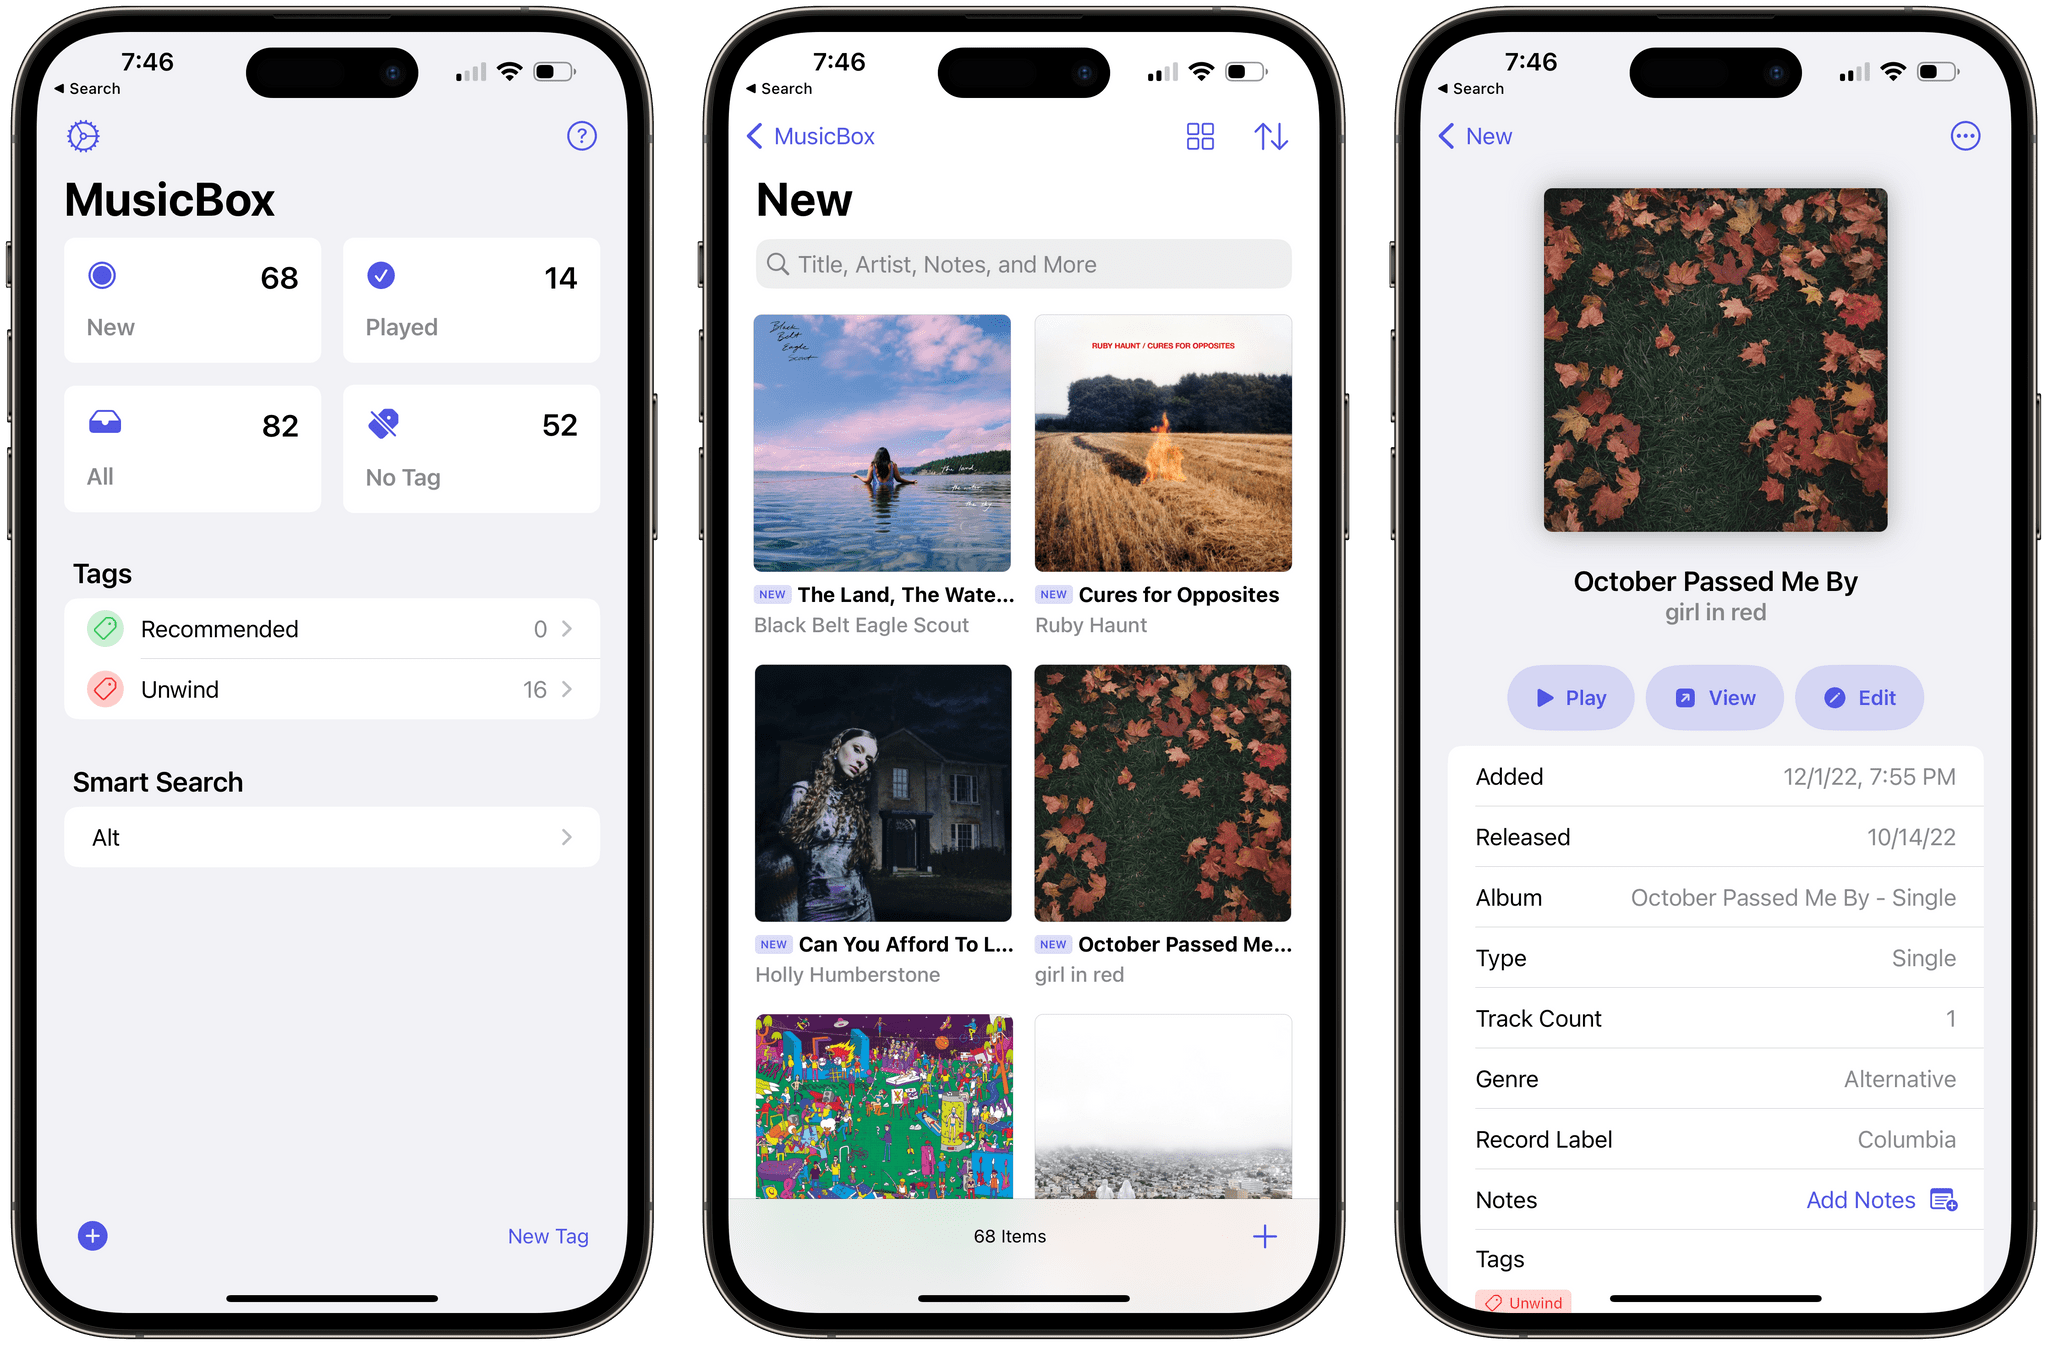
Task: Tap the add item plus button
Action: [x=1265, y=1234]
